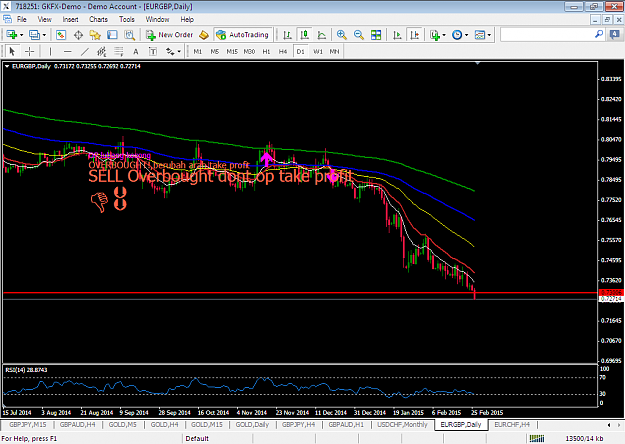
Task: Open the MetaEditor yellow book icon
Action: tap(204, 35)
